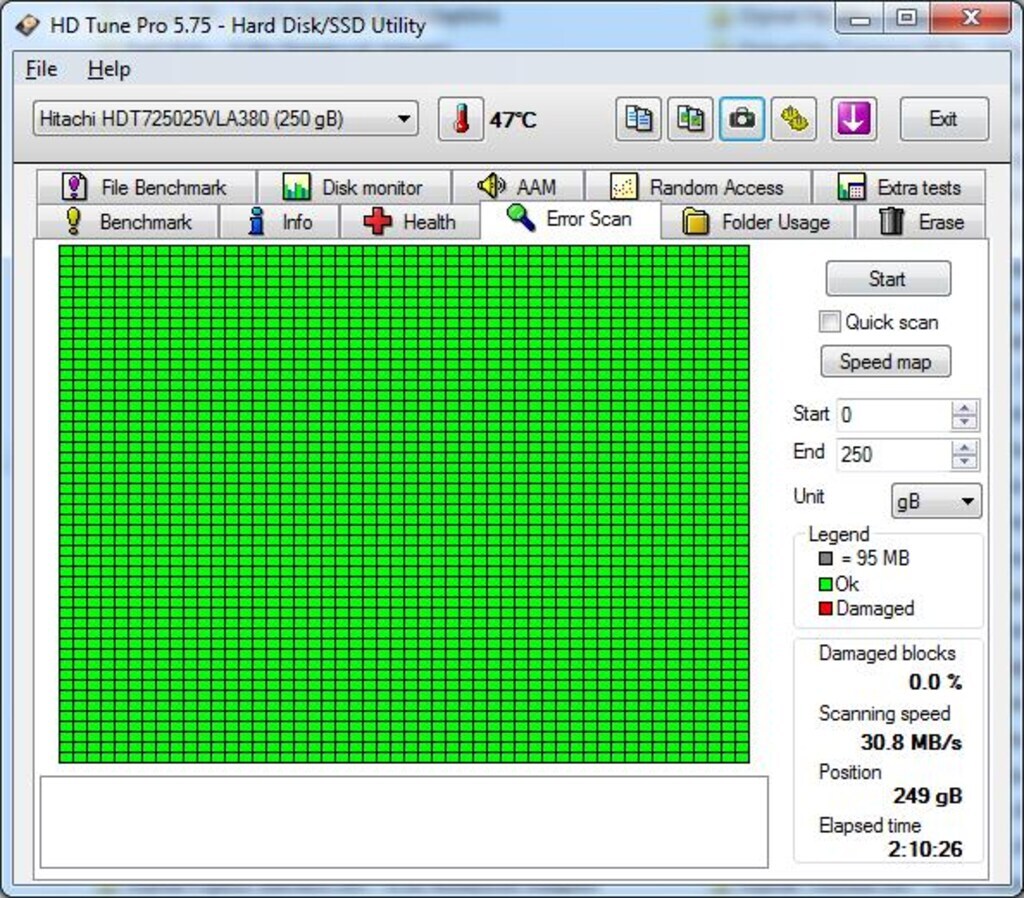The width and height of the screenshot is (1024, 898).
Task: Click the empty error log box
Action: tap(404, 822)
